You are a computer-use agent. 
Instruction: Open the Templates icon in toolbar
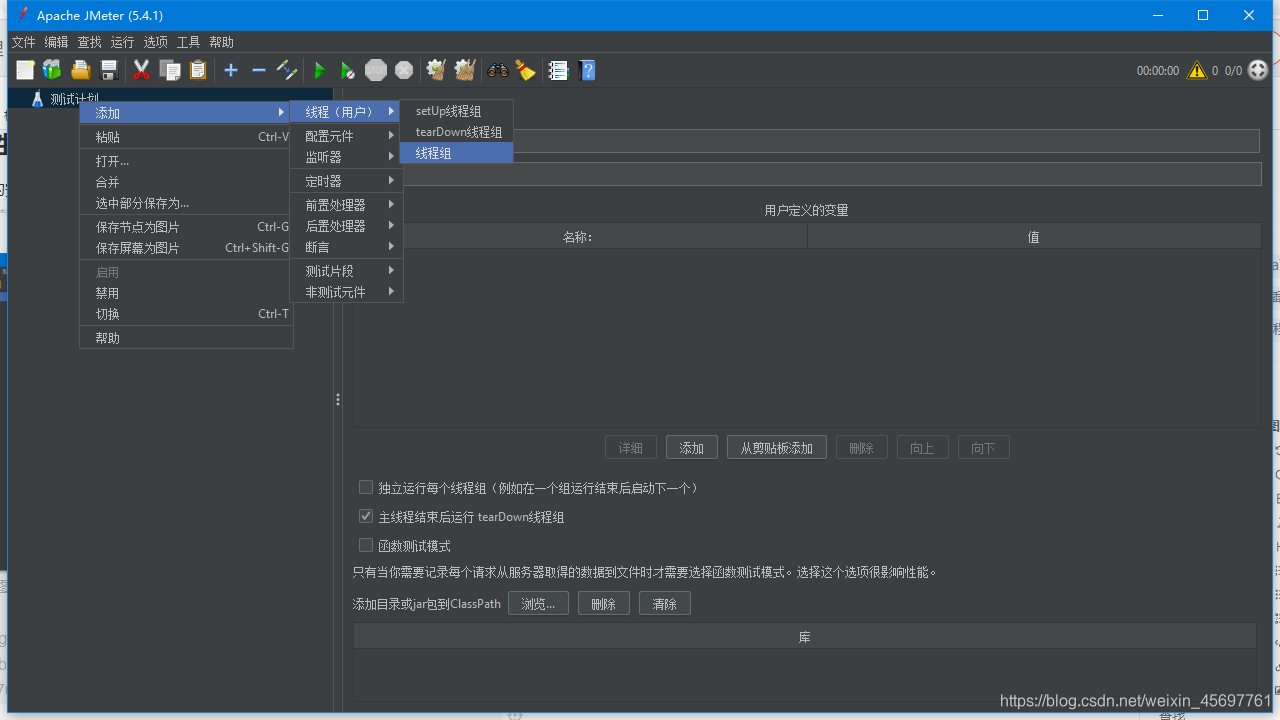point(52,70)
